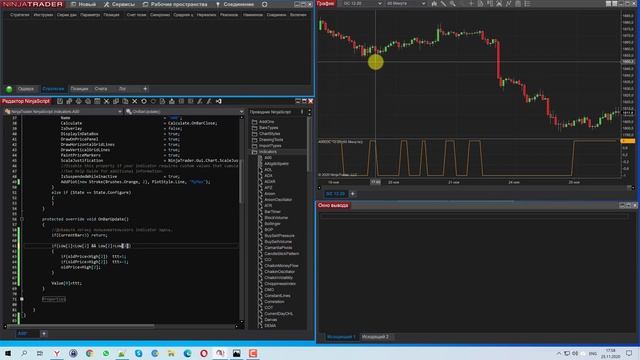Click the chart instrument tab below chart

click(335, 194)
